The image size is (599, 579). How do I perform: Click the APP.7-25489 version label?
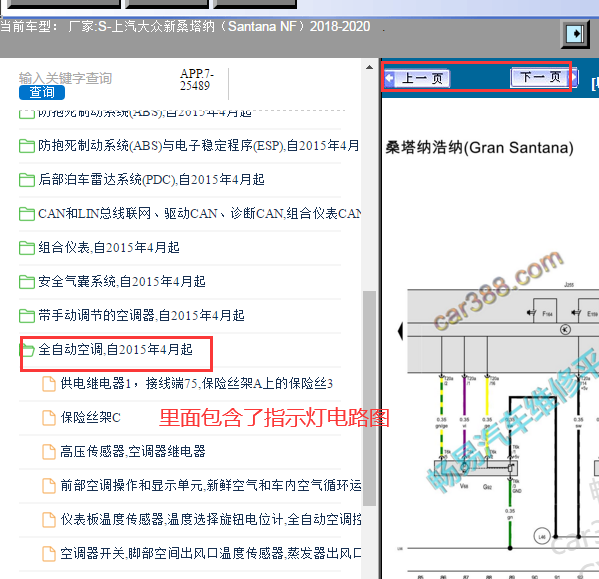point(196,80)
